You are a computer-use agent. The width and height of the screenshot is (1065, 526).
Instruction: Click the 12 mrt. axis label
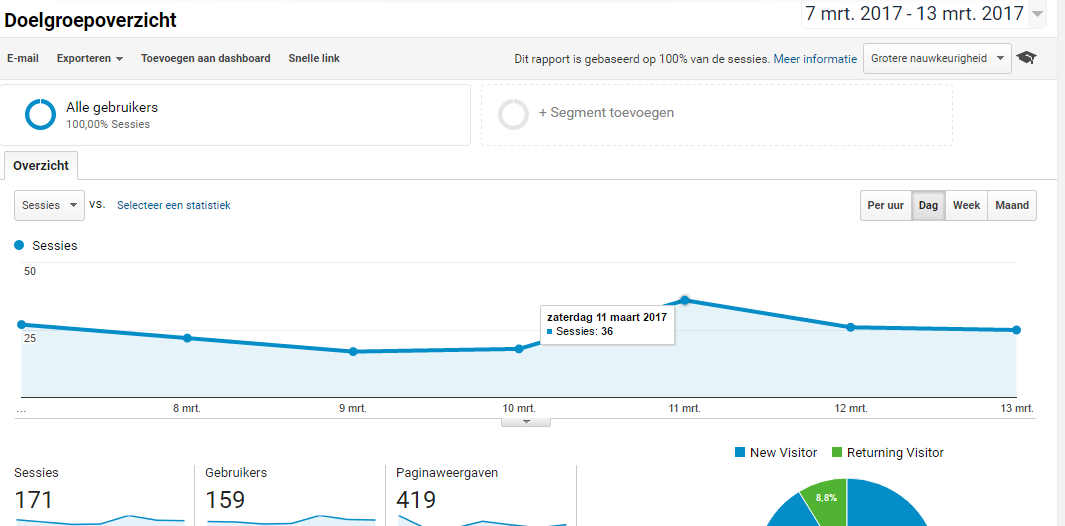point(850,408)
